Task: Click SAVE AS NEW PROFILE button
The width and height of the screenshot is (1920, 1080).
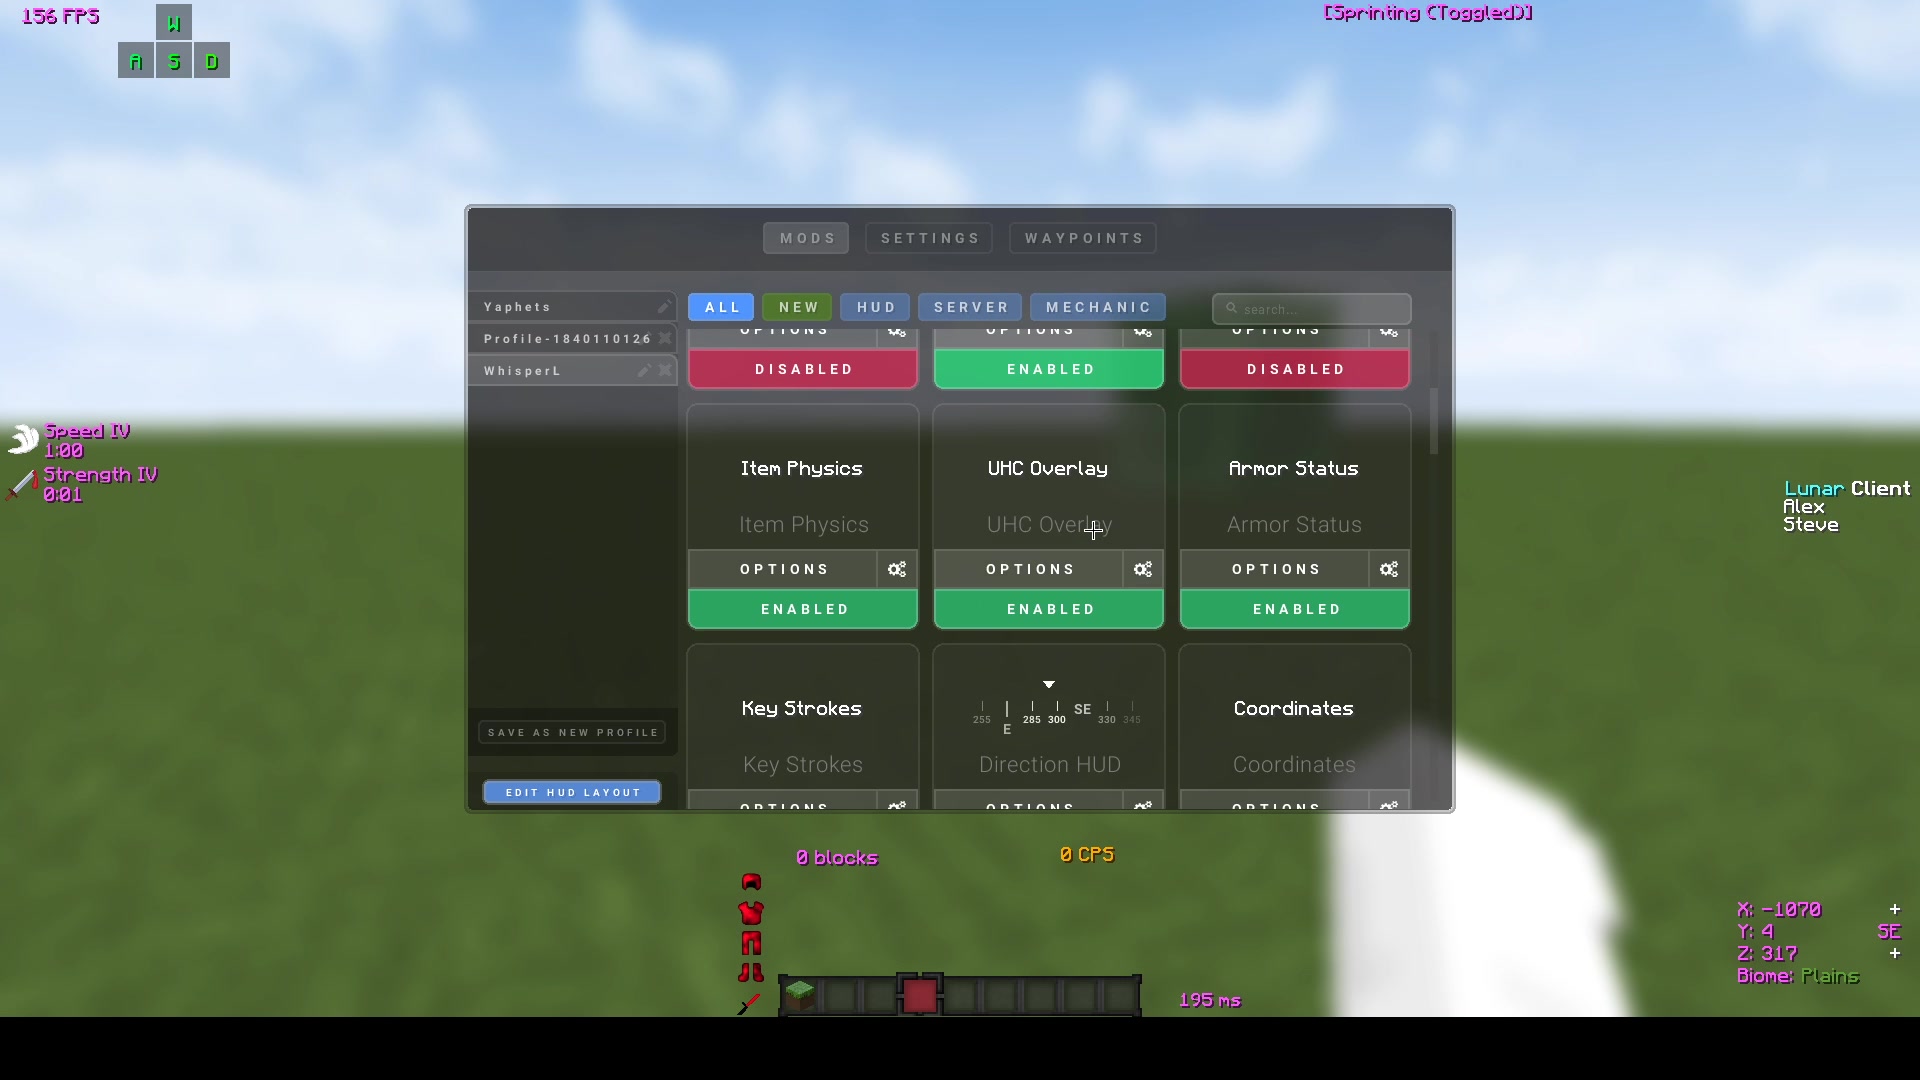Action: click(572, 732)
